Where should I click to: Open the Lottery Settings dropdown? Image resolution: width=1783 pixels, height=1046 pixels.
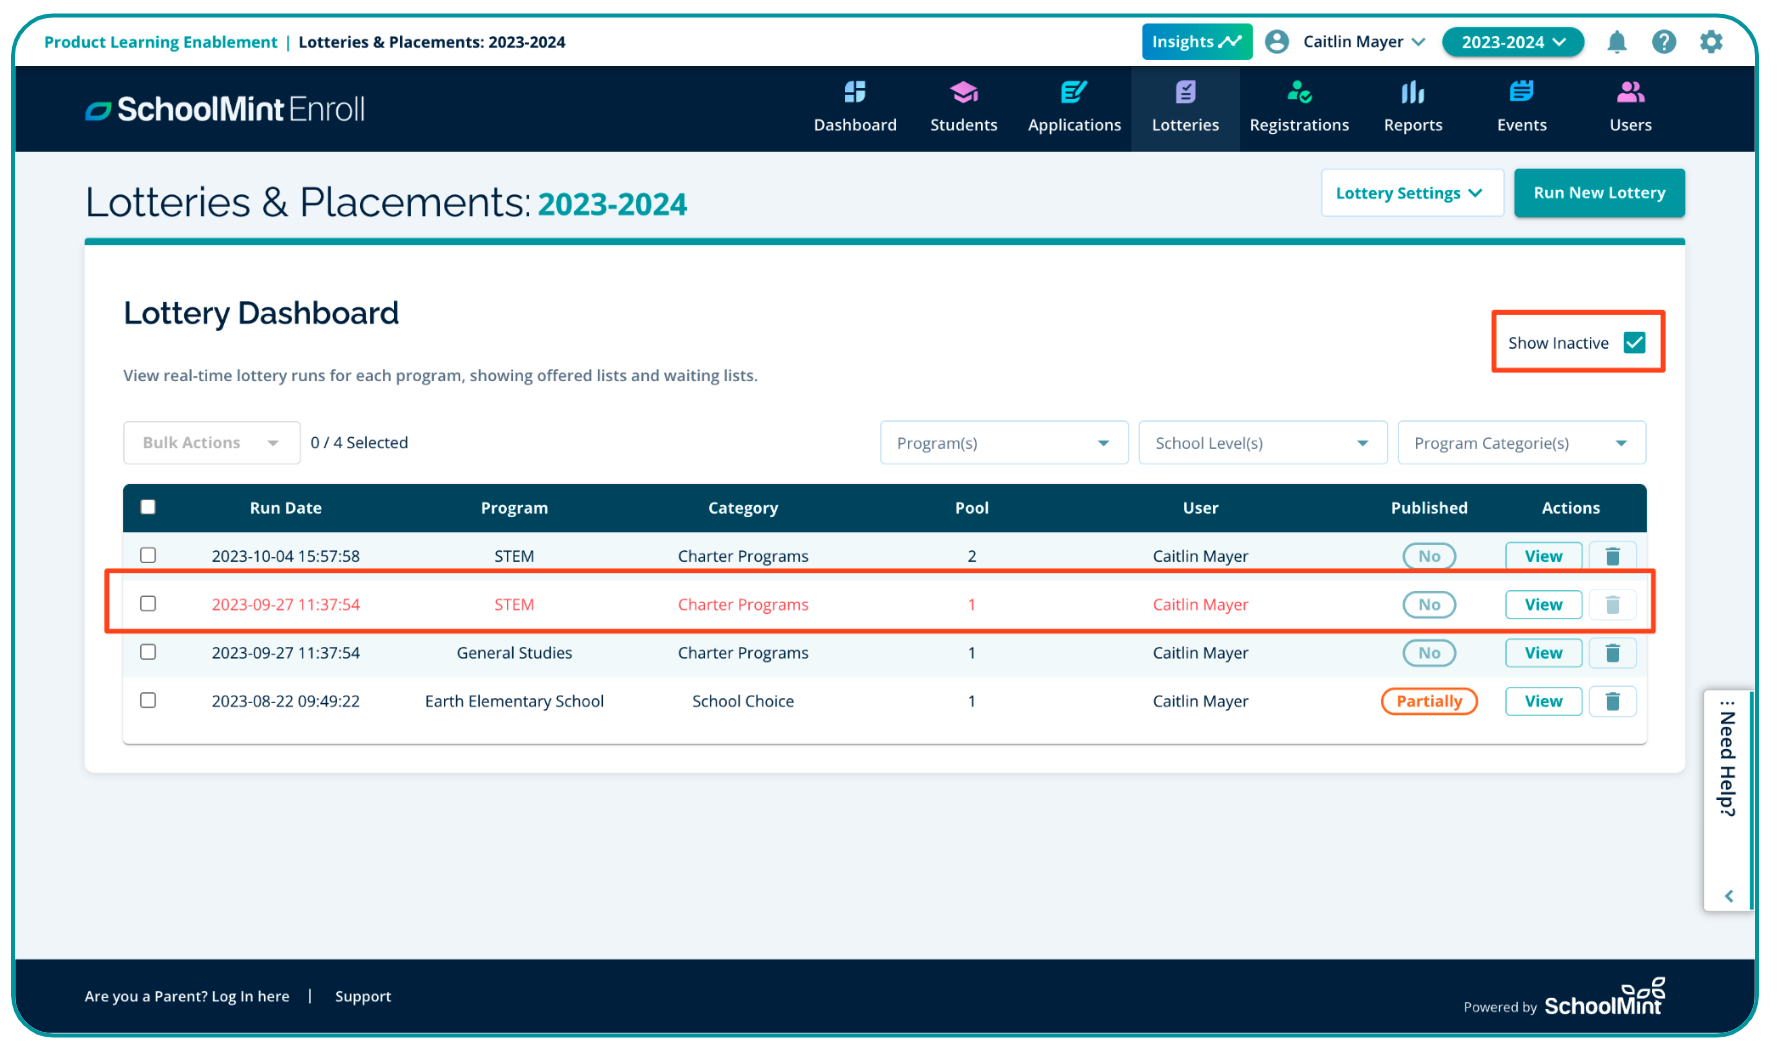tap(1410, 193)
